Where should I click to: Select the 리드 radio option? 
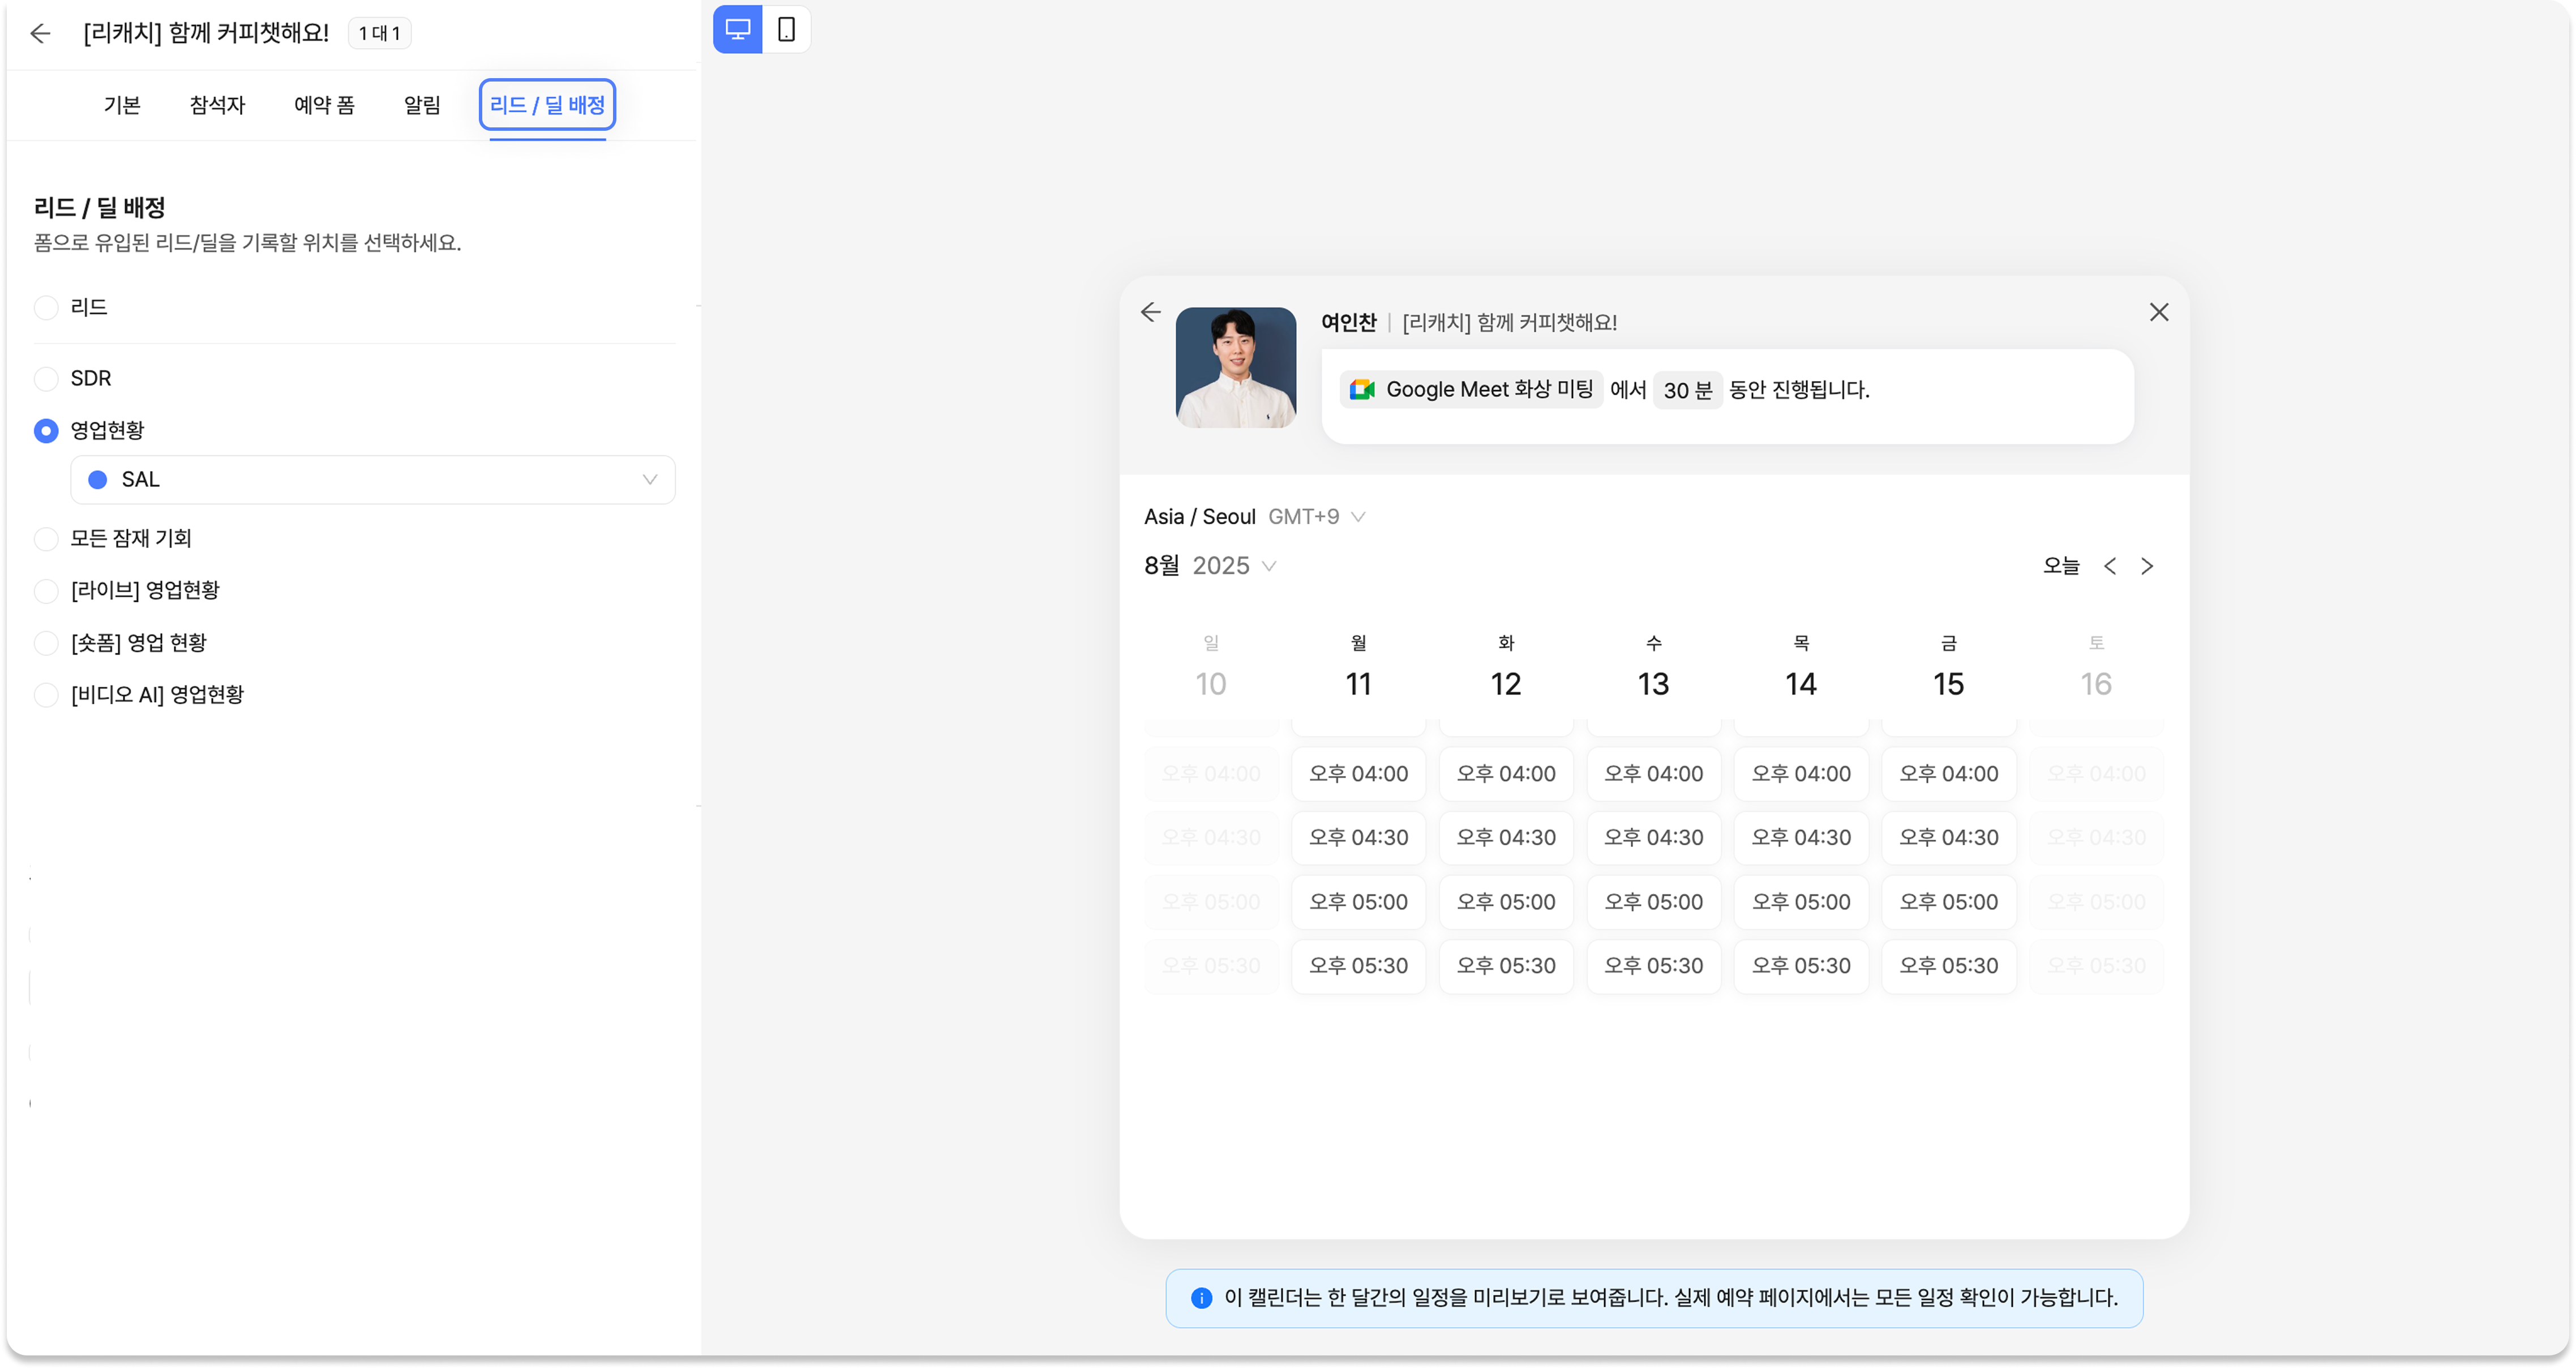(x=46, y=307)
